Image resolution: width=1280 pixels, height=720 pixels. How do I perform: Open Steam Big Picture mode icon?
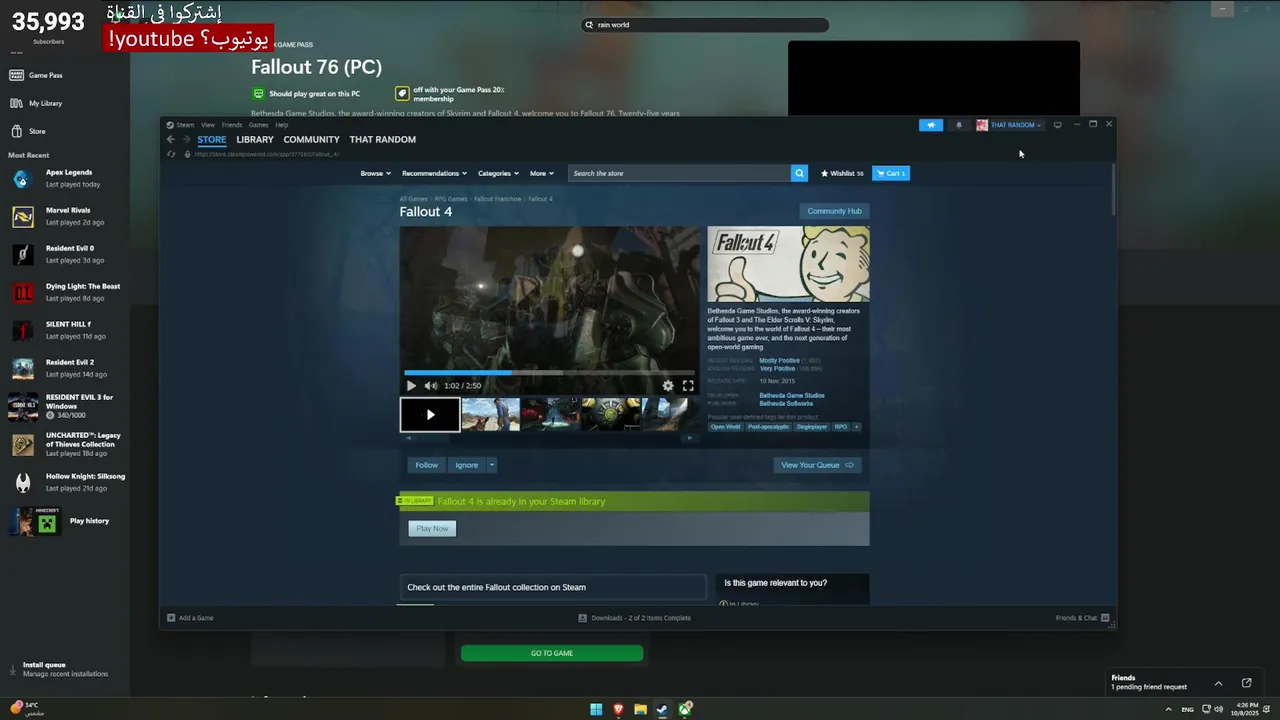[x=1057, y=125]
